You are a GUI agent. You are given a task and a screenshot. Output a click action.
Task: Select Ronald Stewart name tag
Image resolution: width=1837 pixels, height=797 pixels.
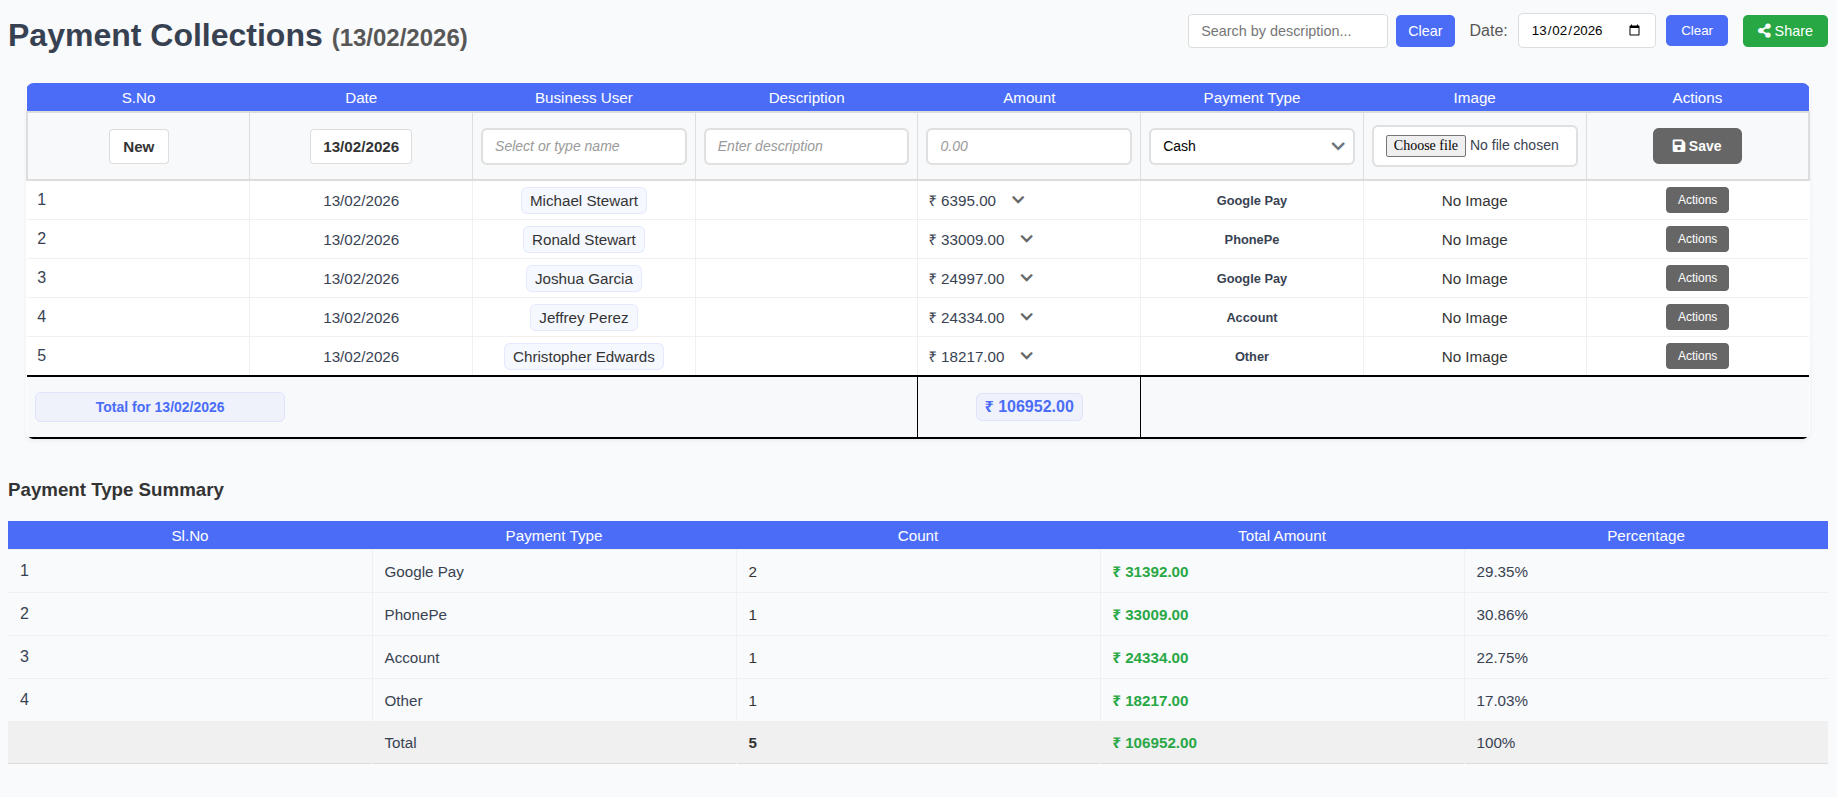(x=584, y=240)
